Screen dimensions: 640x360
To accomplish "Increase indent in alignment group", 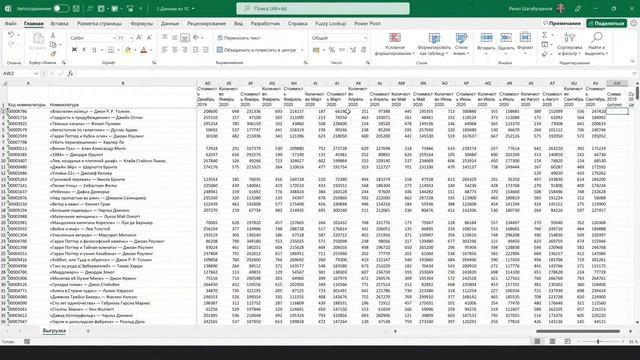I will tap(206, 50).
